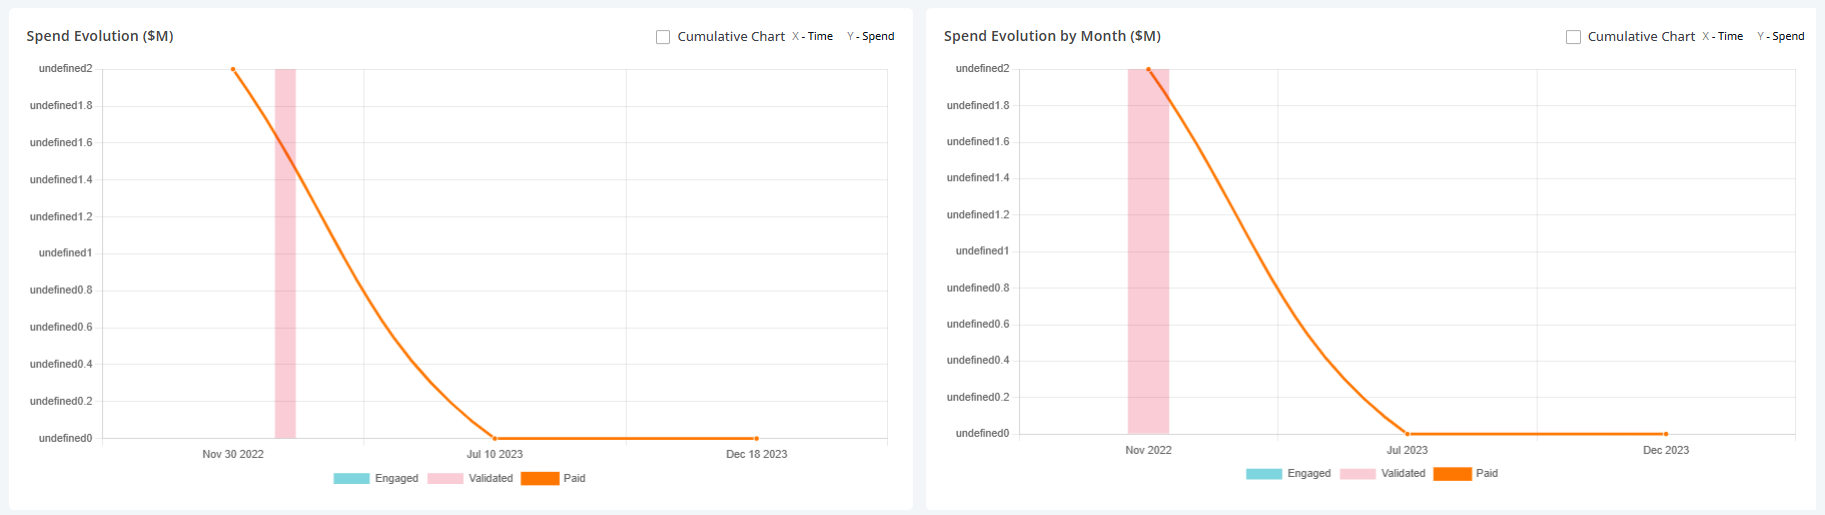Viewport: 1825px width, 515px height.
Task: Click Spend Evolution by Month ($M) title
Action: coord(1052,36)
